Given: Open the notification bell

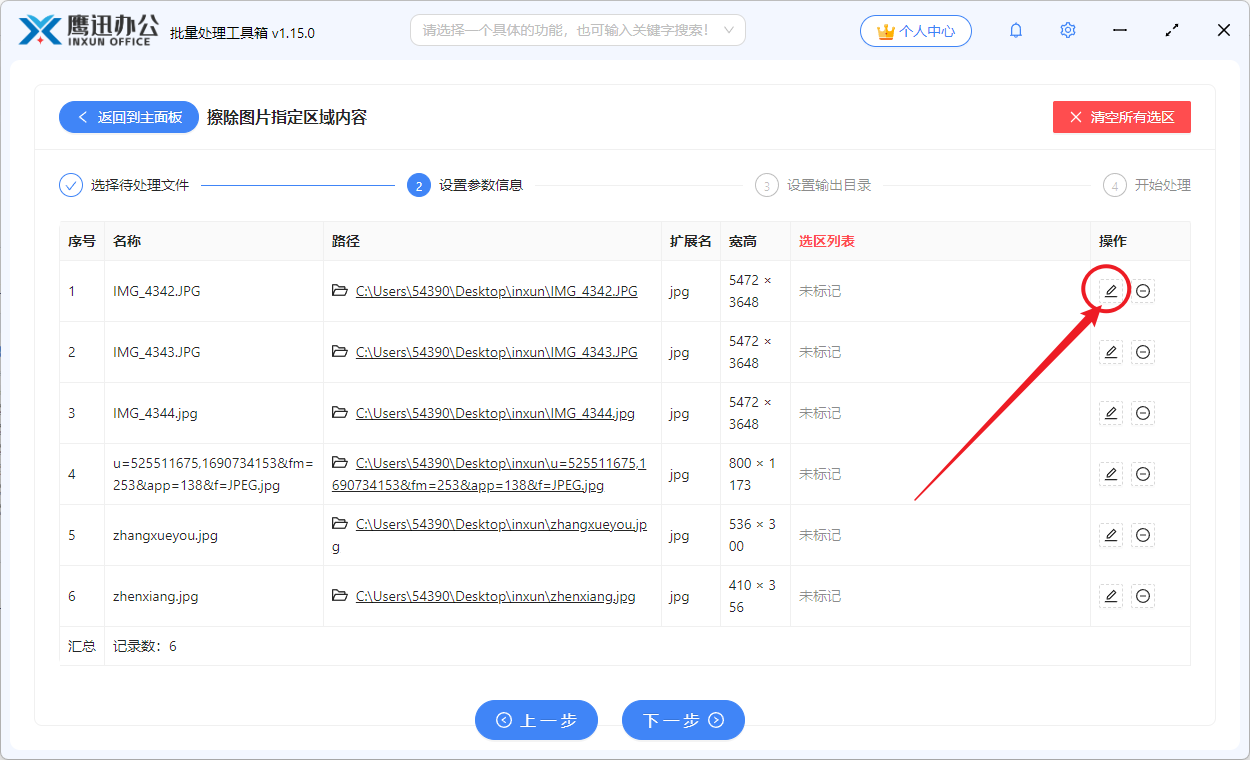Looking at the screenshot, I should (1015, 30).
